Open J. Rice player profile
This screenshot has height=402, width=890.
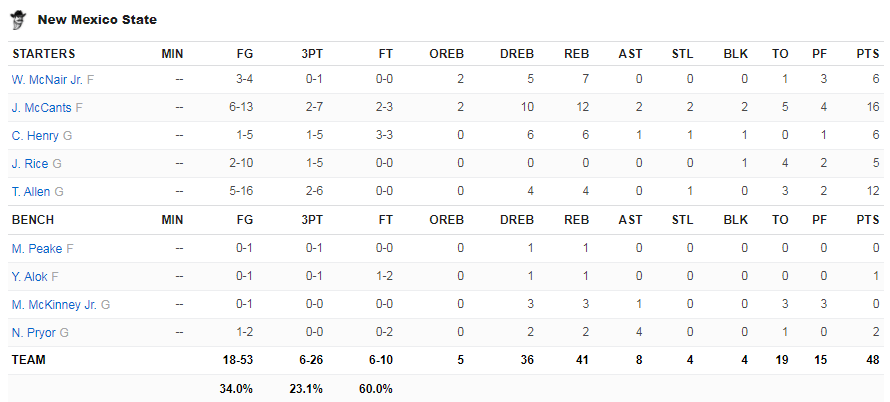[x=30, y=164]
